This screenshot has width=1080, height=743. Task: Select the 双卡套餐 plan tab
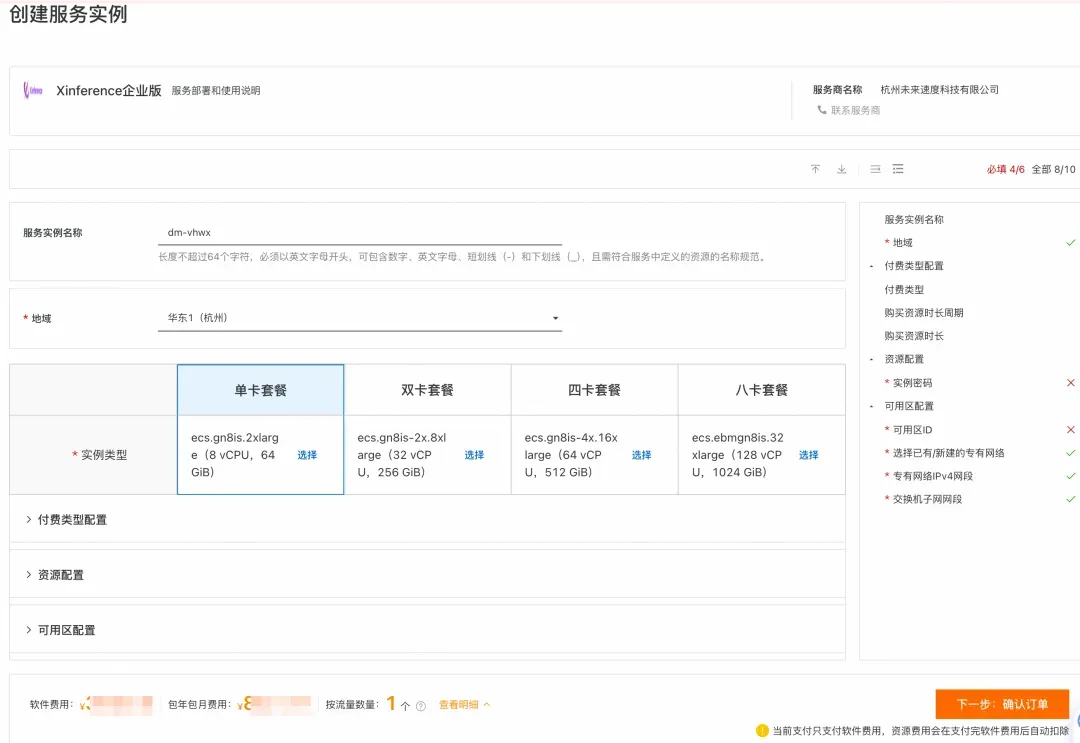(427, 390)
